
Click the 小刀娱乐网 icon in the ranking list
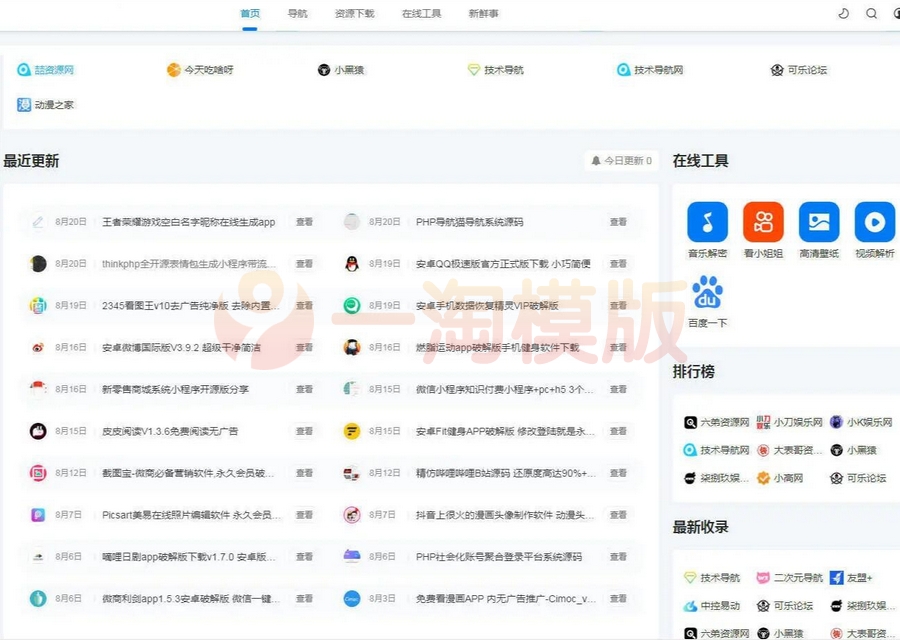point(762,422)
